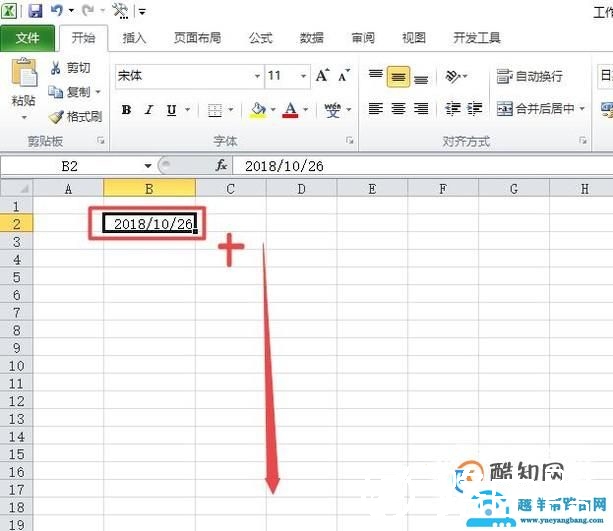Image resolution: width=613 pixels, height=531 pixels.
Task: Set top vertical alignment
Action: point(376,76)
